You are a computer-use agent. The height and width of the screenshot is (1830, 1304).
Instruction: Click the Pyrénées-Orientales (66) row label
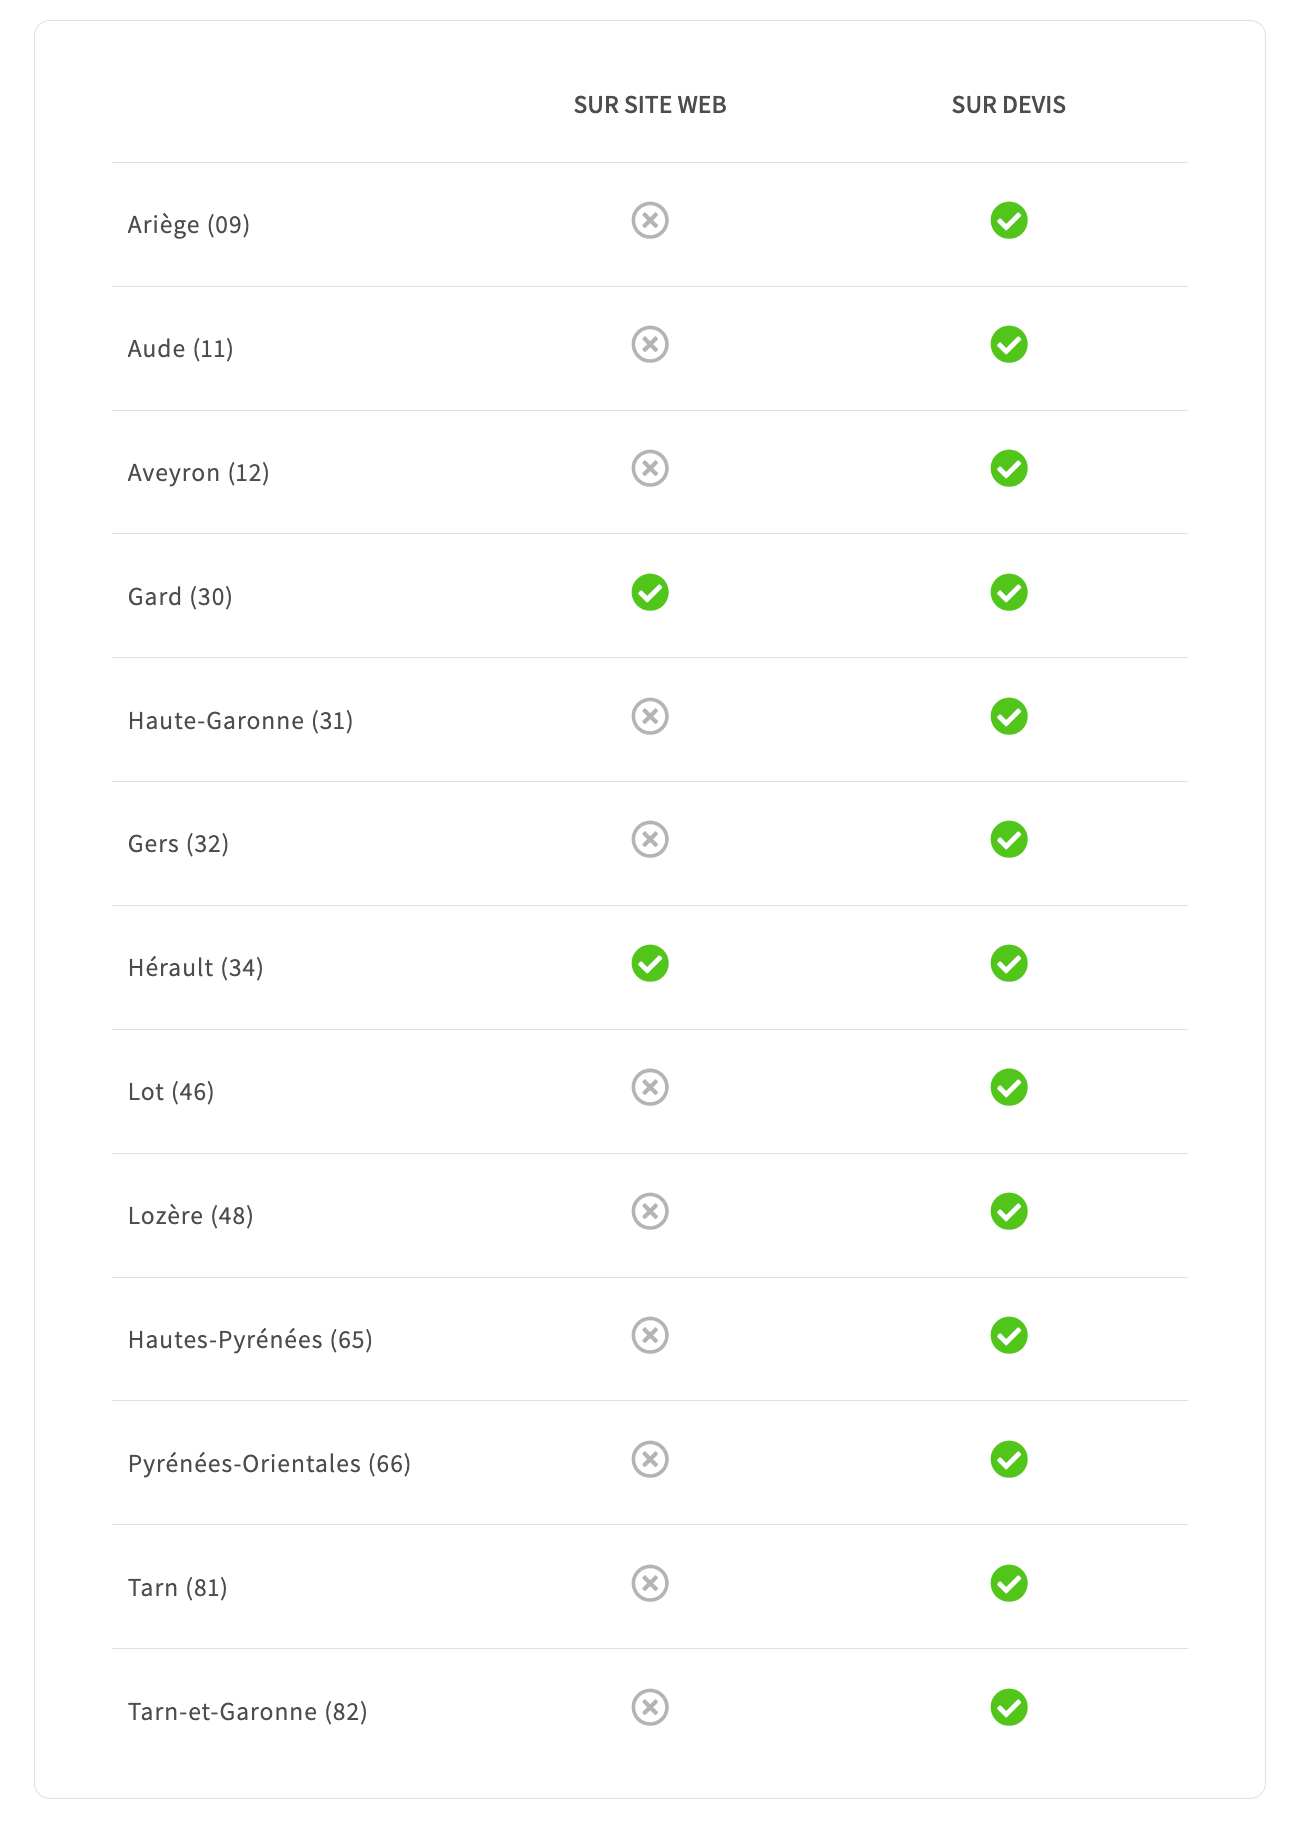coord(269,1464)
